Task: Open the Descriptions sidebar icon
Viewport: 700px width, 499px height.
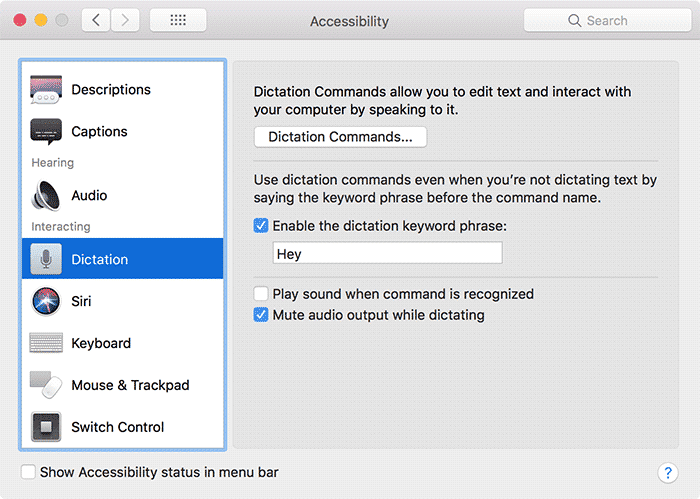Action: click(46, 89)
